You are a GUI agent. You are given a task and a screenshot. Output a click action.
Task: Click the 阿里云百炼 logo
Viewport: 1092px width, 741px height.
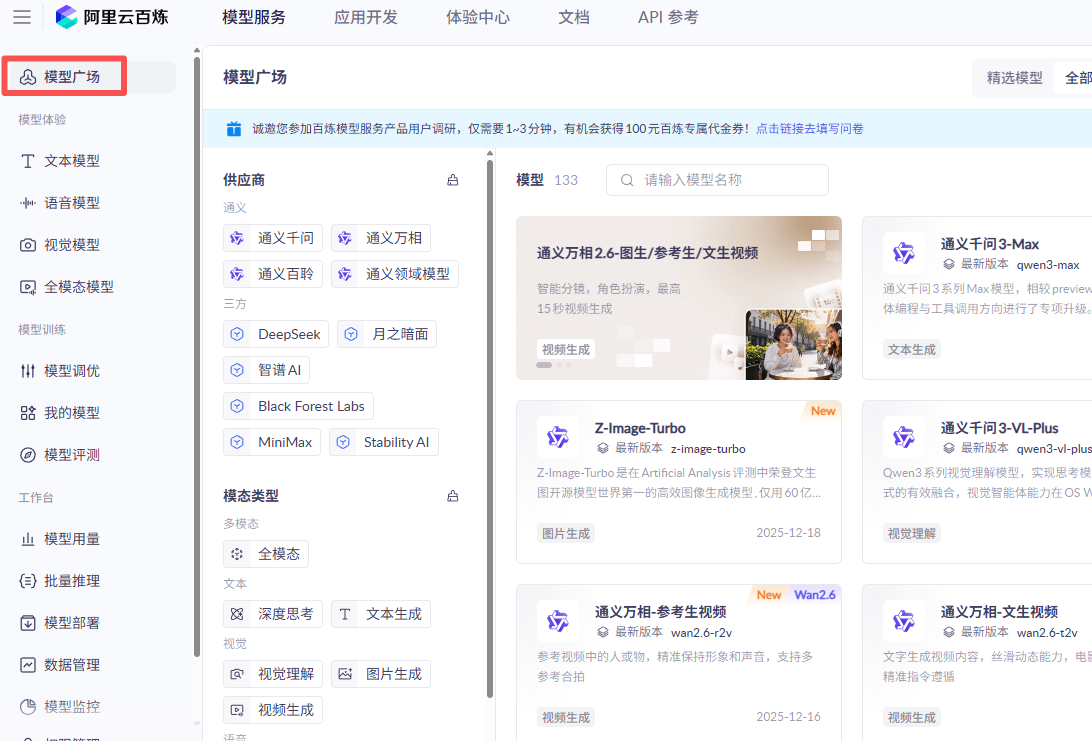tap(111, 17)
